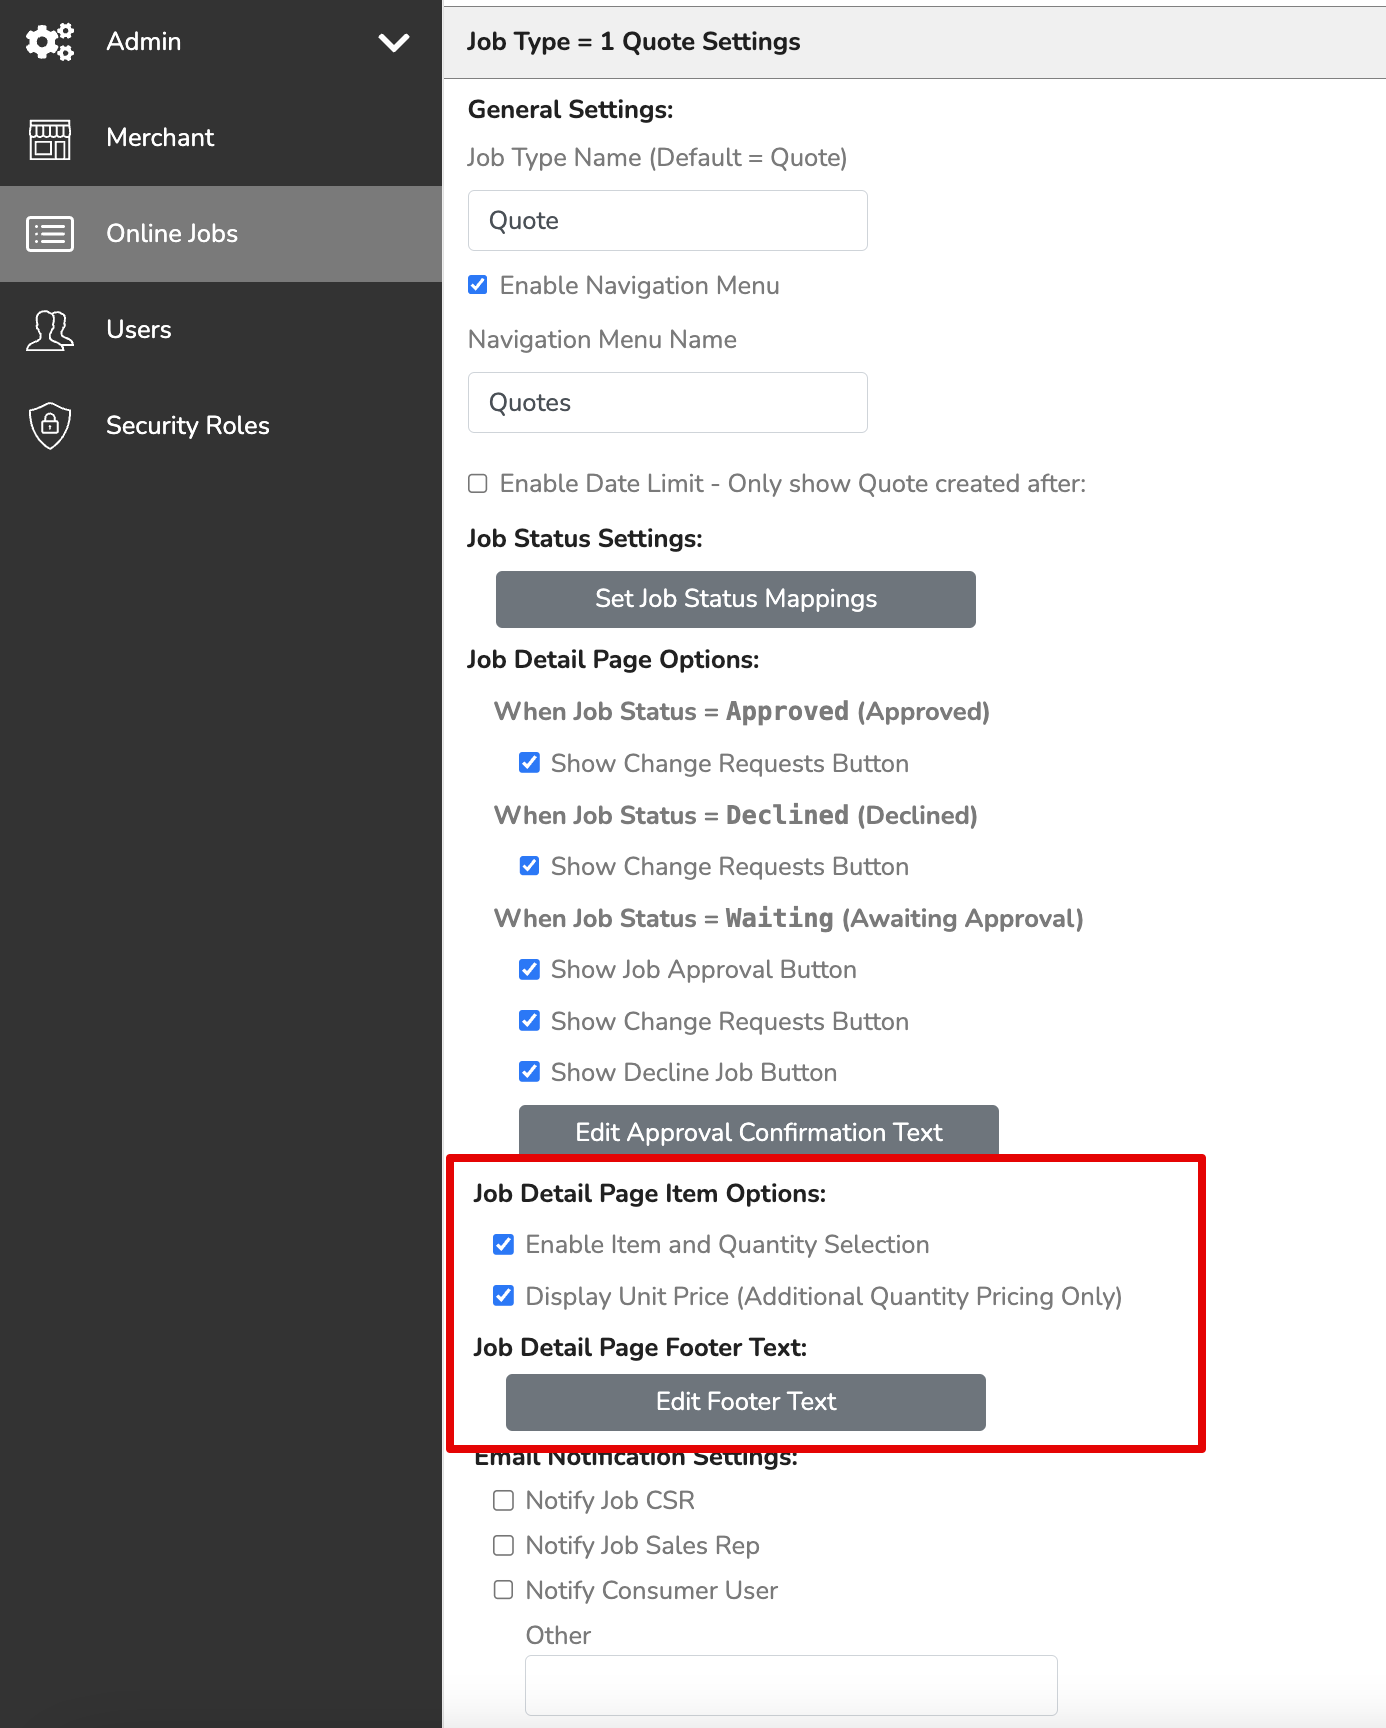Toggle Enable Item and Quantity Selection

pos(504,1244)
